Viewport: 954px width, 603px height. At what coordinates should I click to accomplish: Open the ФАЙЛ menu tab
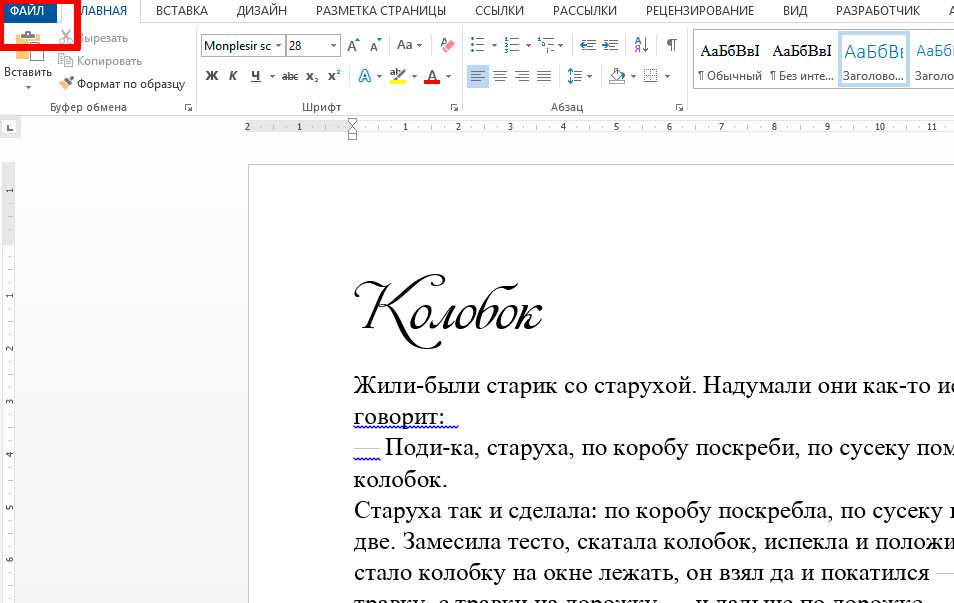(x=28, y=11)
